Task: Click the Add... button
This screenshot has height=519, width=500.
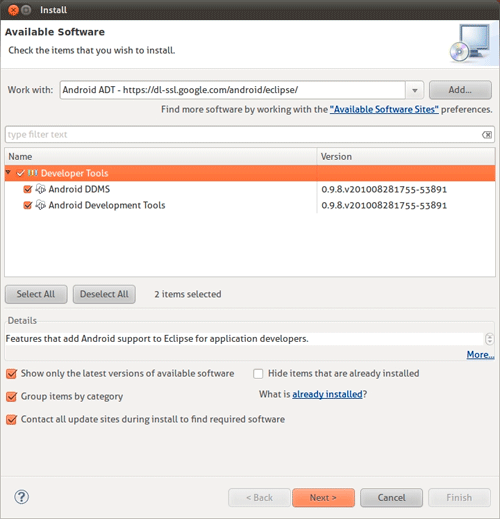Action: [460, 90]
